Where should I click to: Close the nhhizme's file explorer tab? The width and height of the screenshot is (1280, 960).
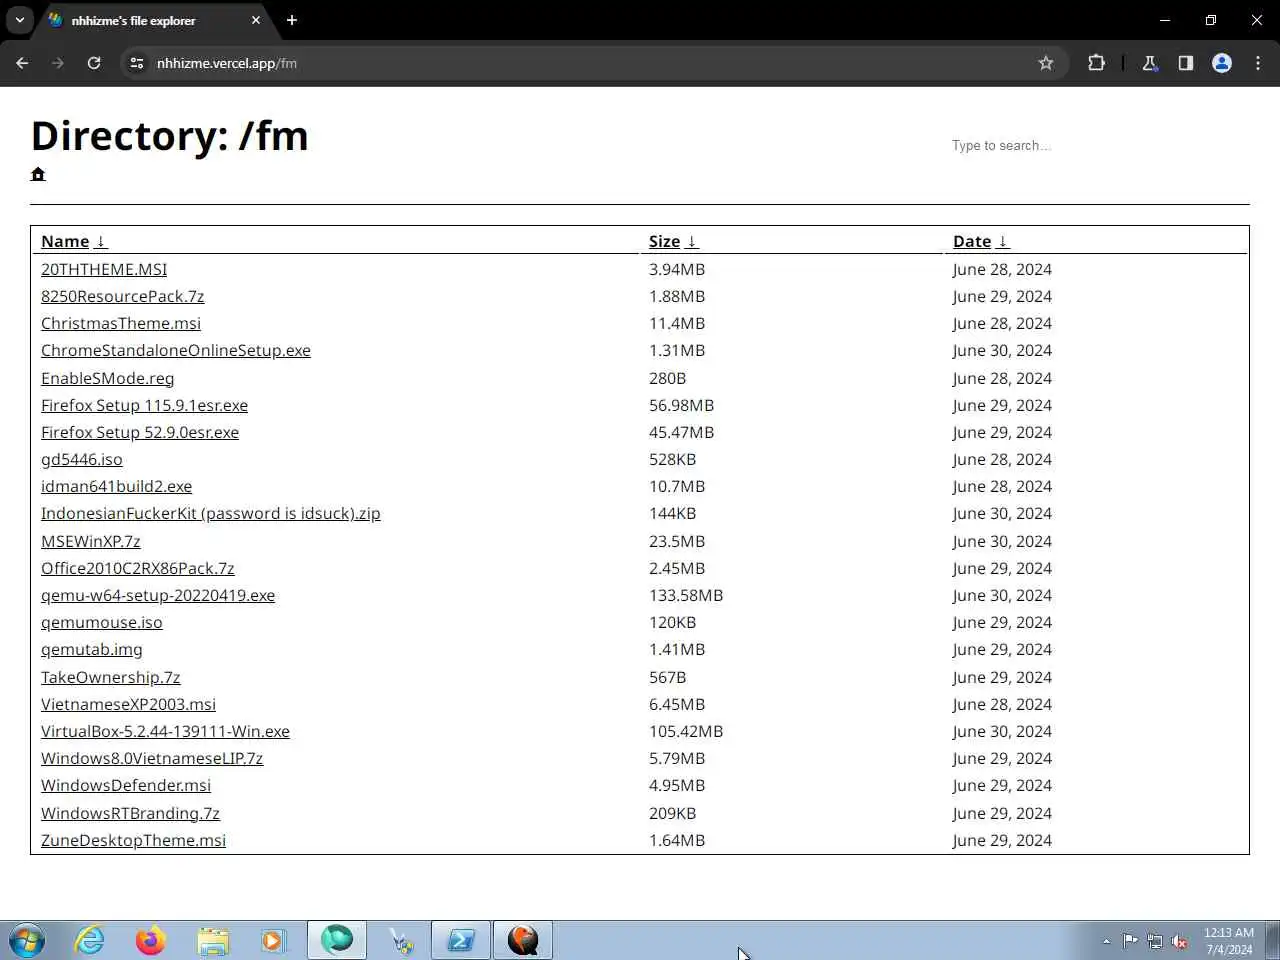[x=256, y=20]
